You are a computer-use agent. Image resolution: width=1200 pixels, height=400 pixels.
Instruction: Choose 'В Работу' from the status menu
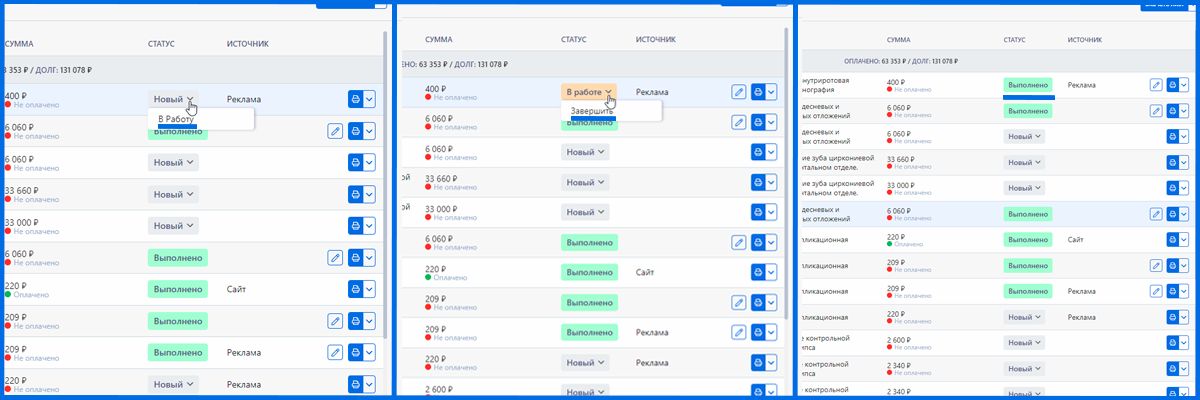tap(177, 119)
